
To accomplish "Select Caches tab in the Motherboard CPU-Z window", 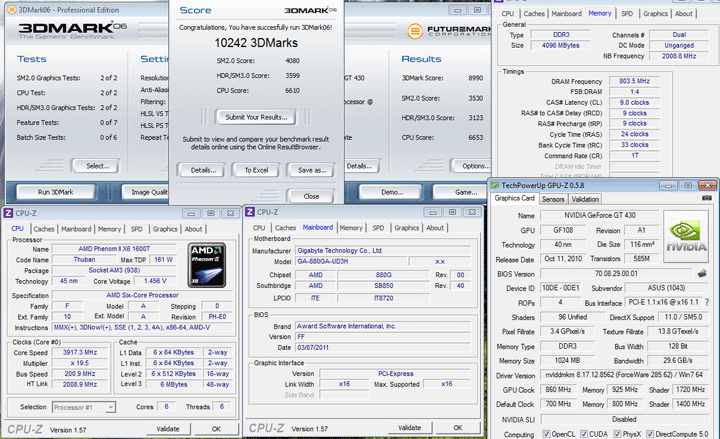I will click(x=285, y=228).
